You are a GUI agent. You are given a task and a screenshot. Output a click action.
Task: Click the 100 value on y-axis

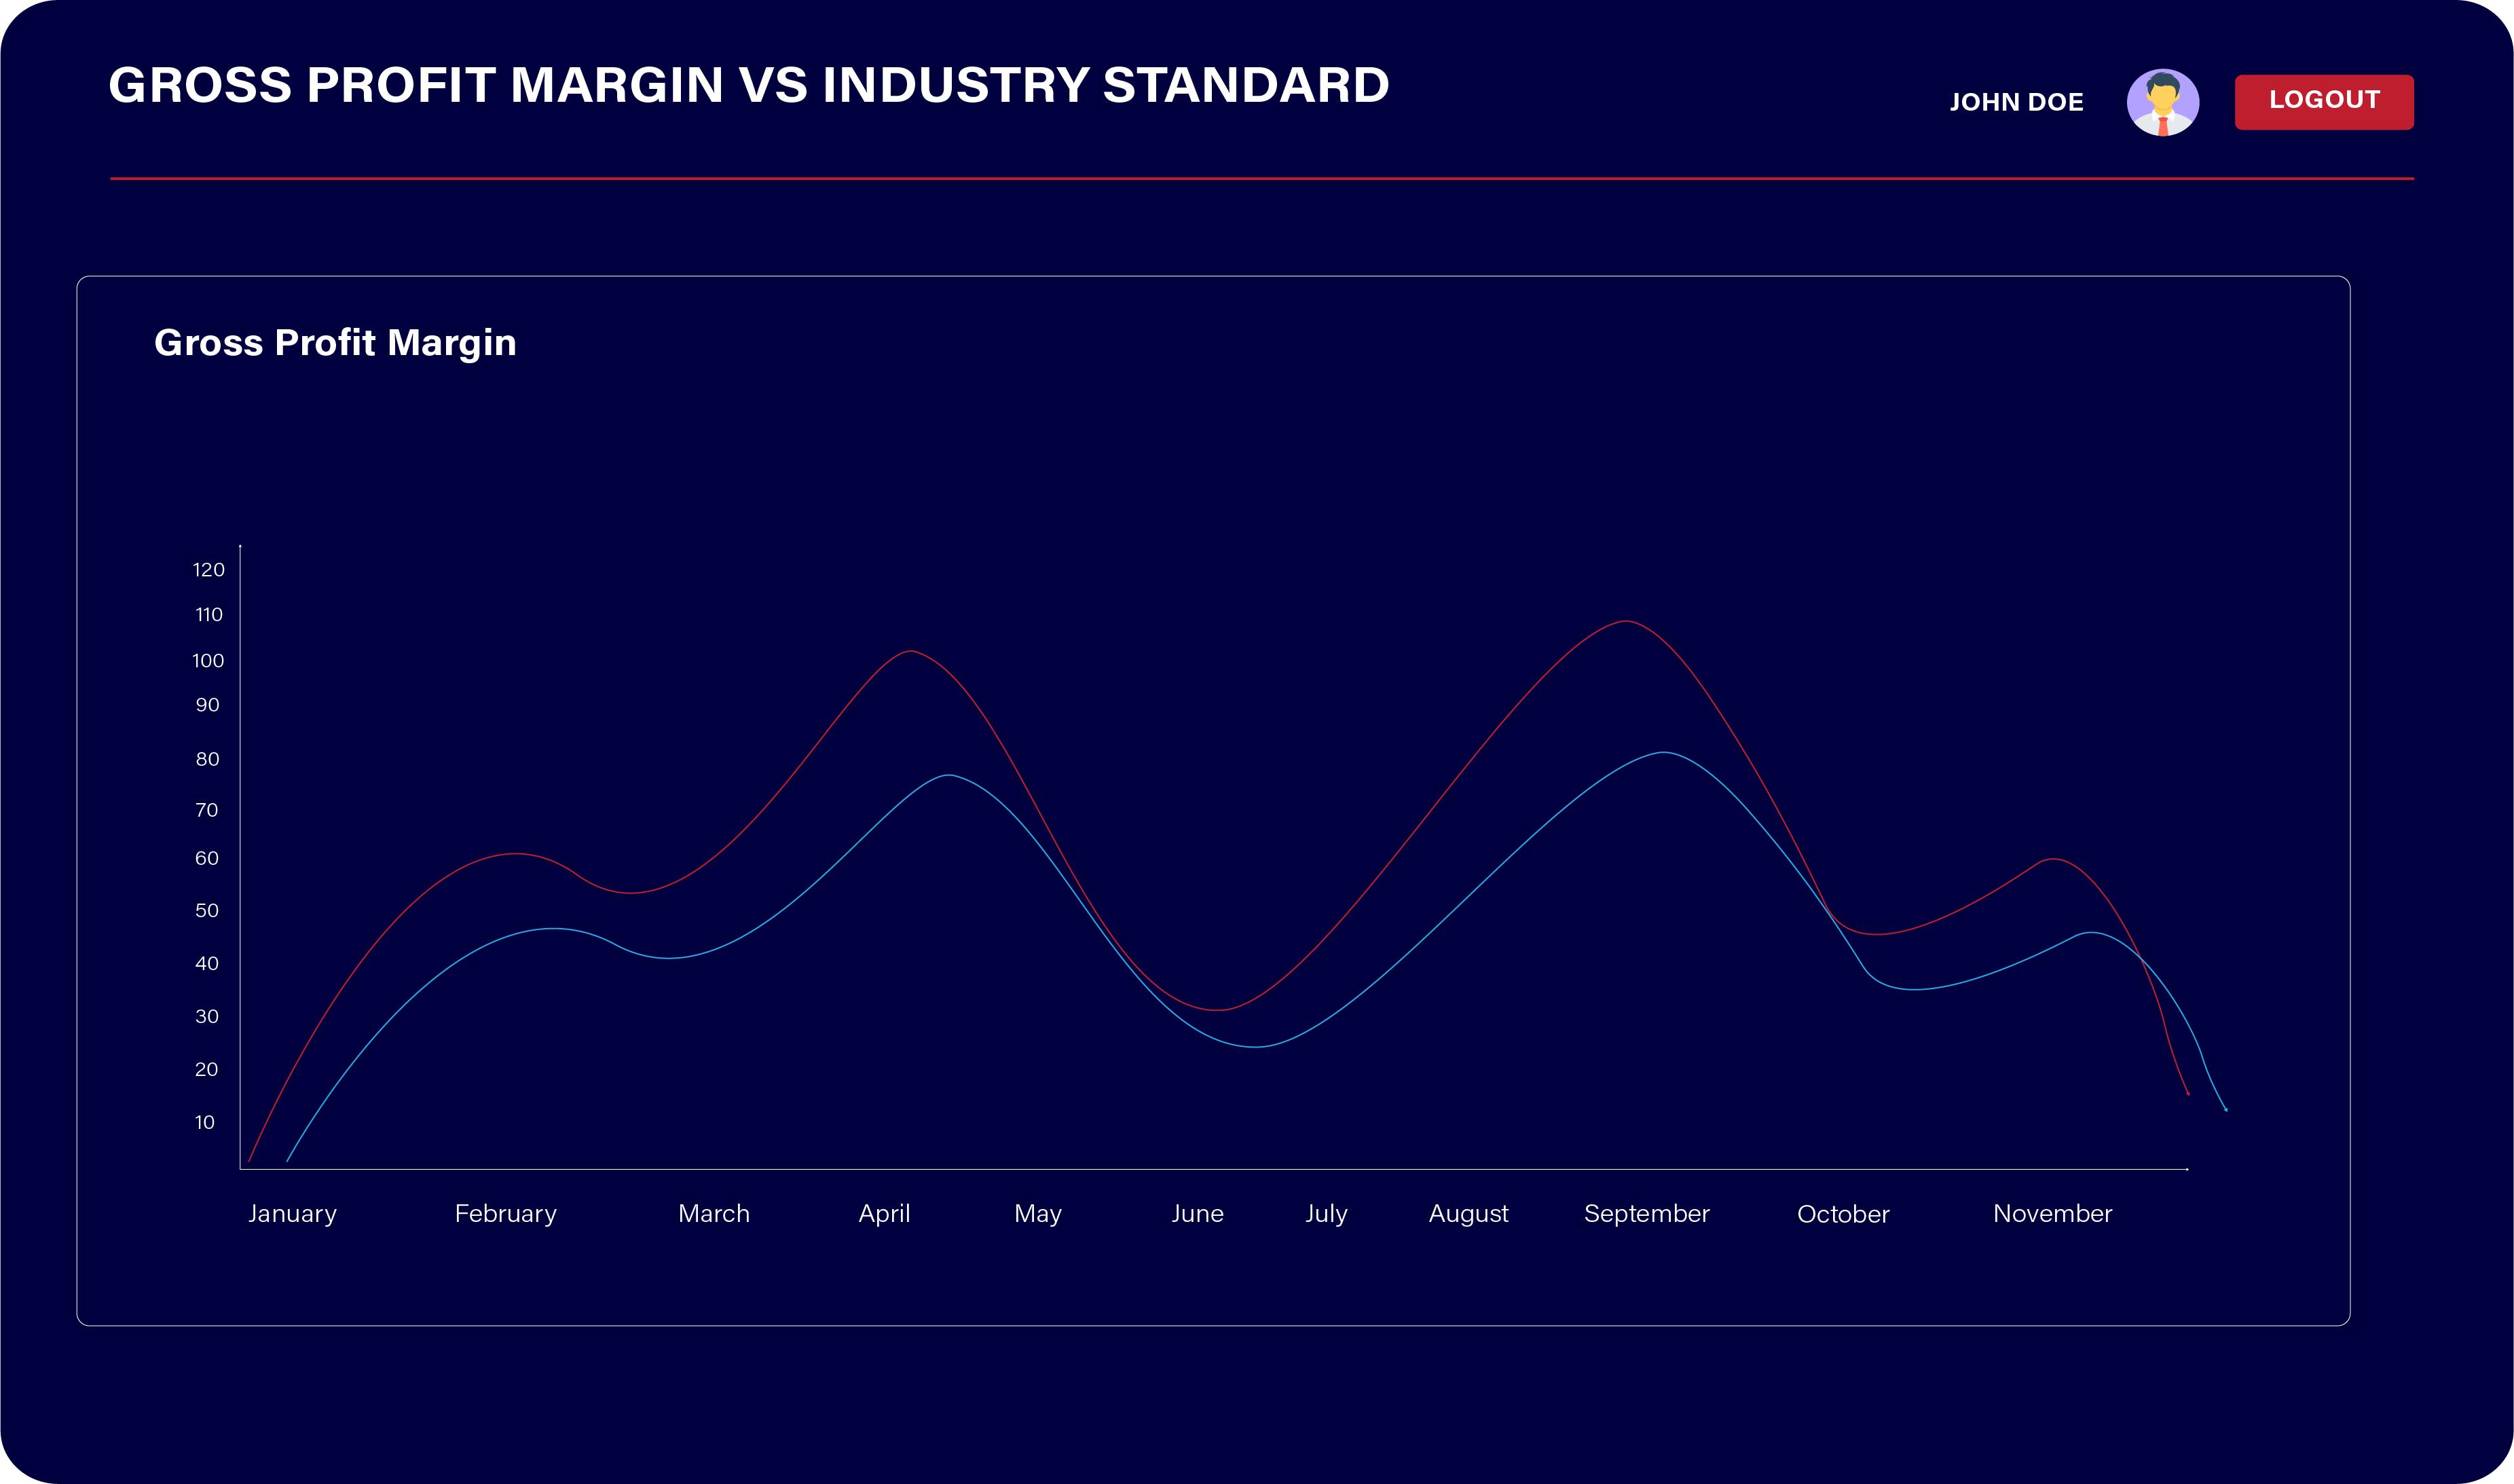pos(208,661)
